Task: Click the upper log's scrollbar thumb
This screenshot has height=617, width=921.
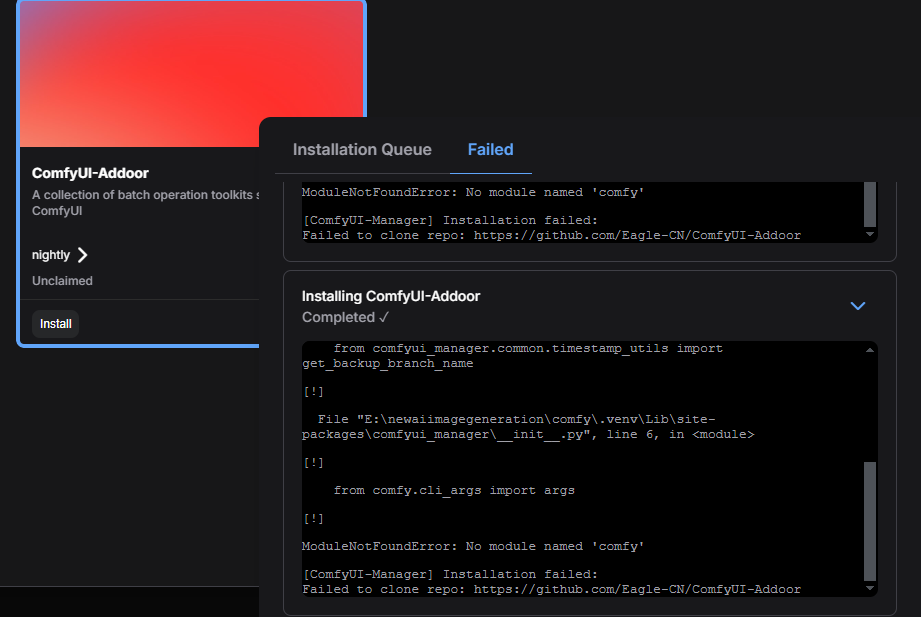Action: [x=870, y=204]
